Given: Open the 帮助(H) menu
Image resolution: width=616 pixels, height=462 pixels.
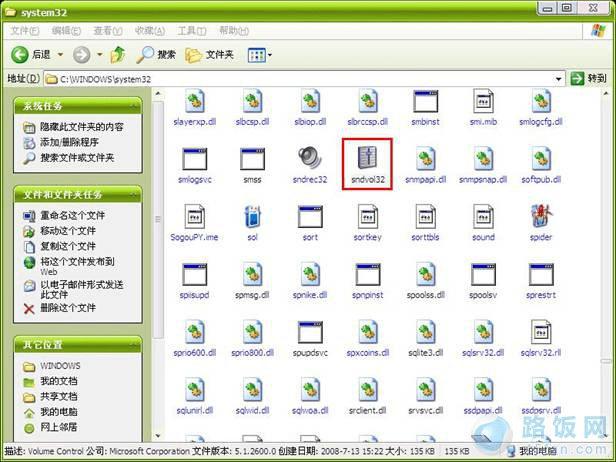Looking at the screenshot, I should pyautogui.click(x=234, y=31).
